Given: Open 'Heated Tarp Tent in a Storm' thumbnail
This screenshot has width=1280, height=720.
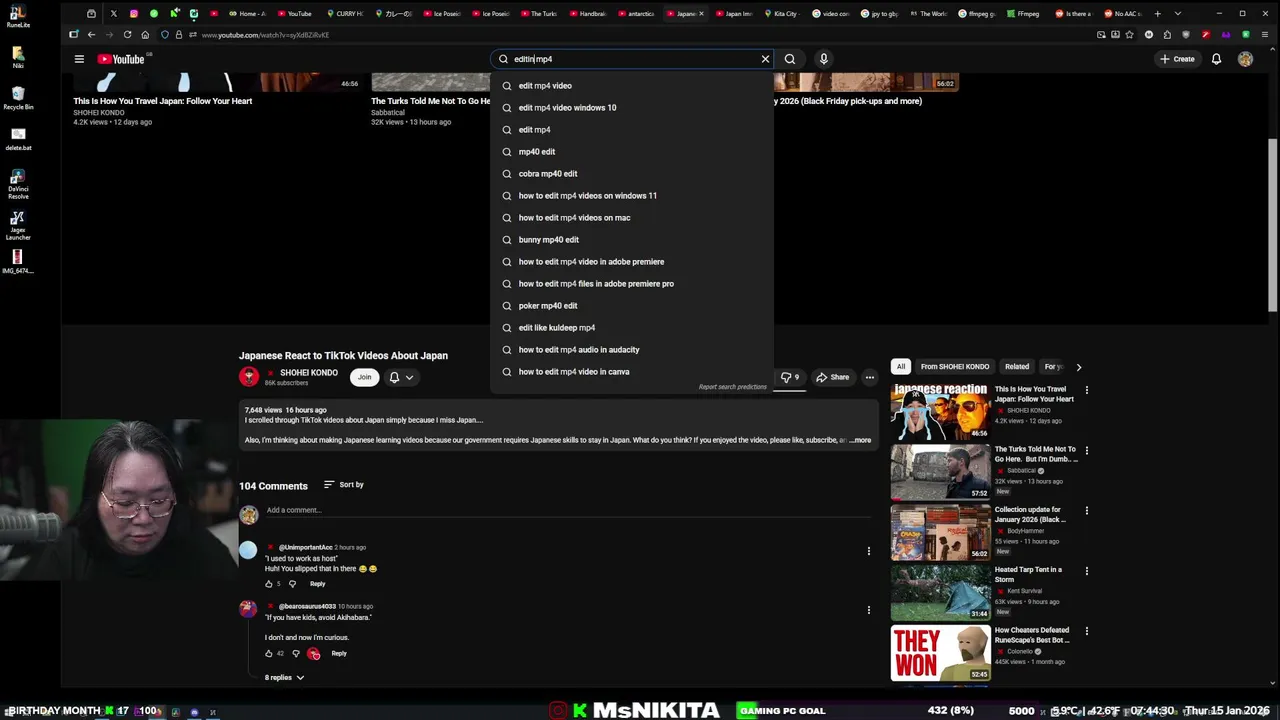Looking at the screenshot, I should coord(940,593).
